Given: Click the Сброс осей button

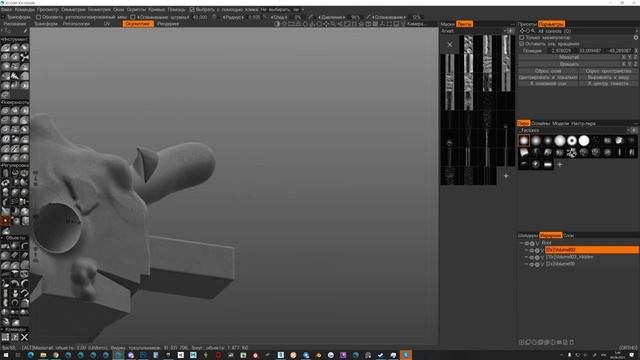Looking at the screenshot, I should (x=548, y=71).
